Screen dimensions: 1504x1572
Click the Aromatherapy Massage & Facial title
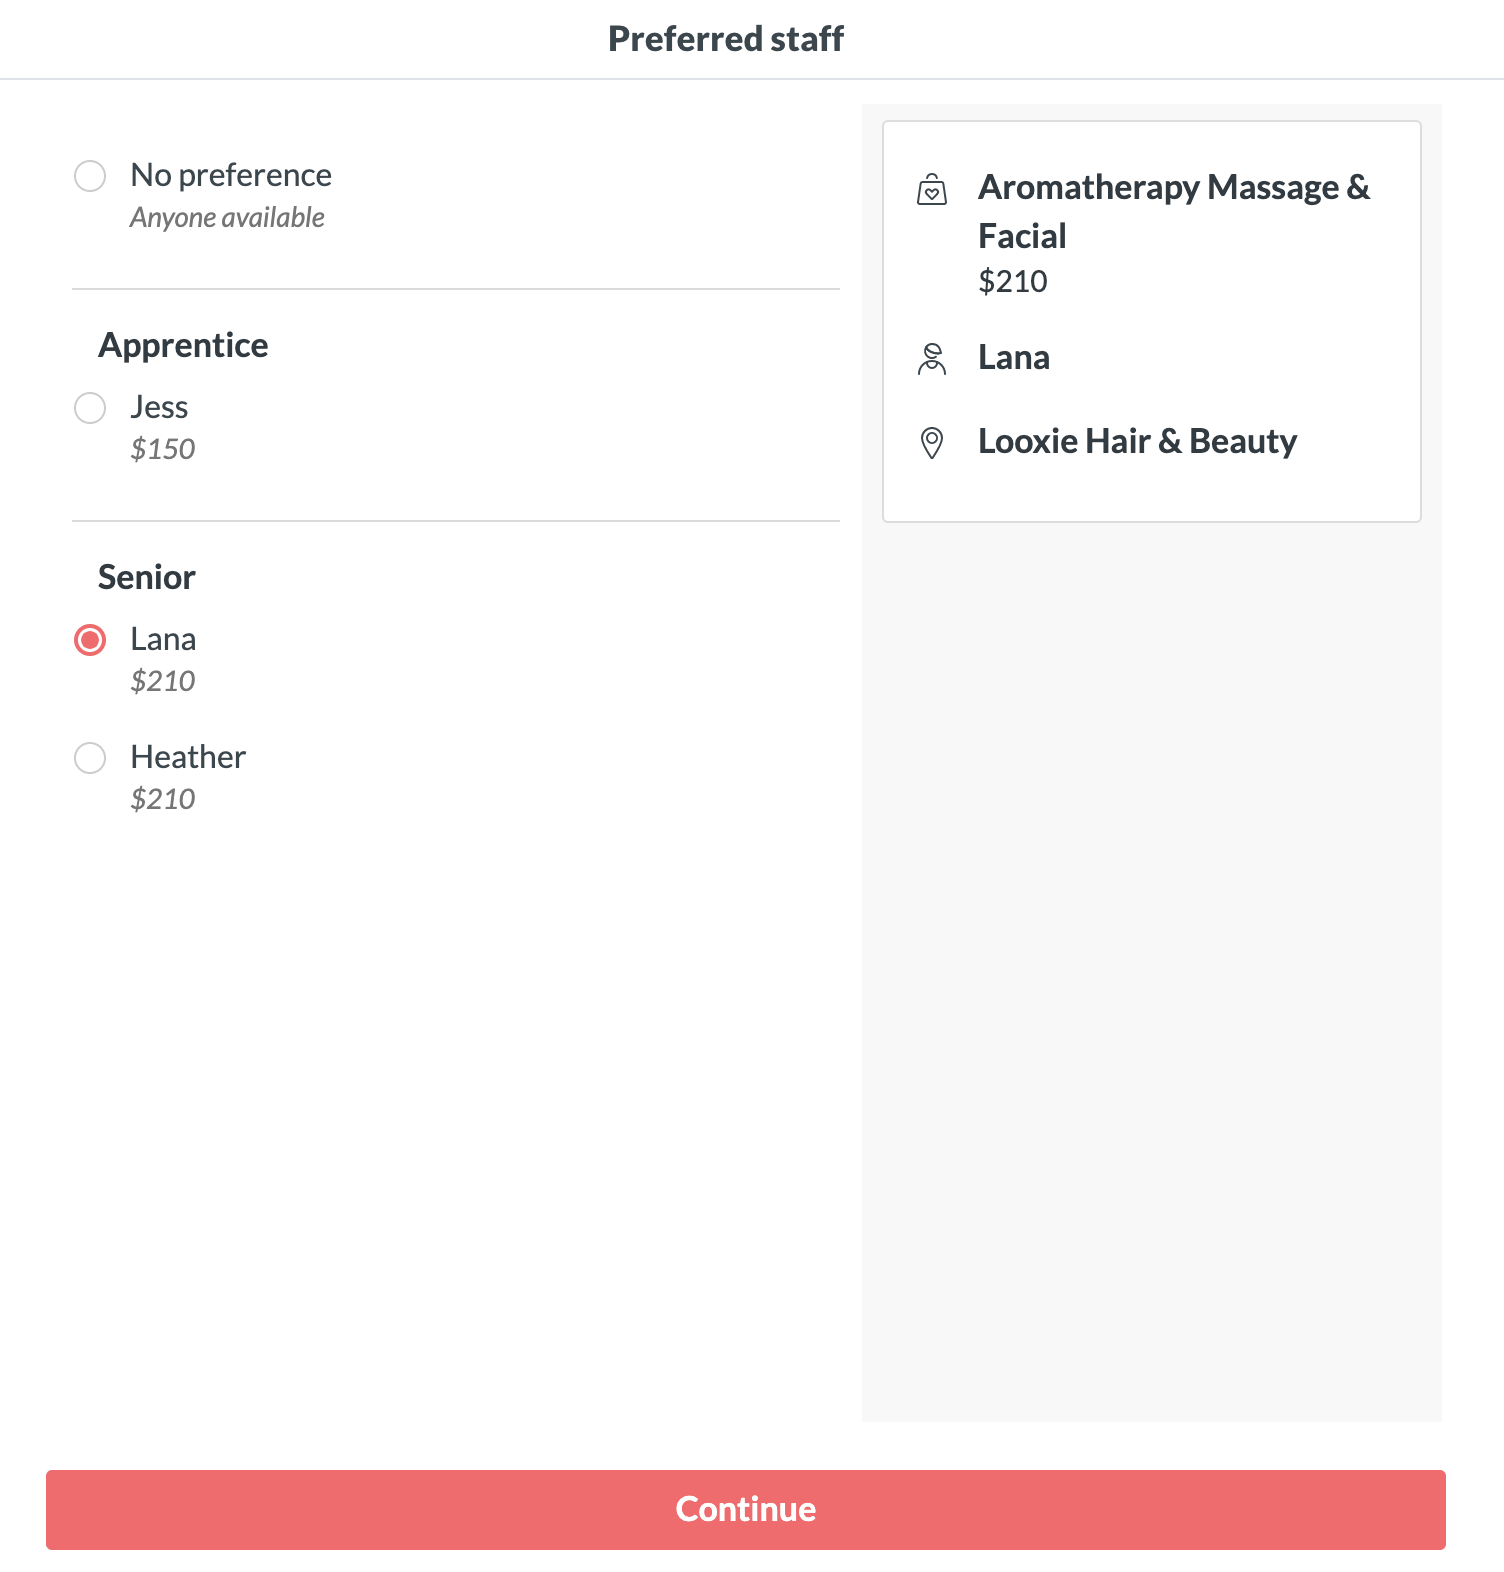1174,211
